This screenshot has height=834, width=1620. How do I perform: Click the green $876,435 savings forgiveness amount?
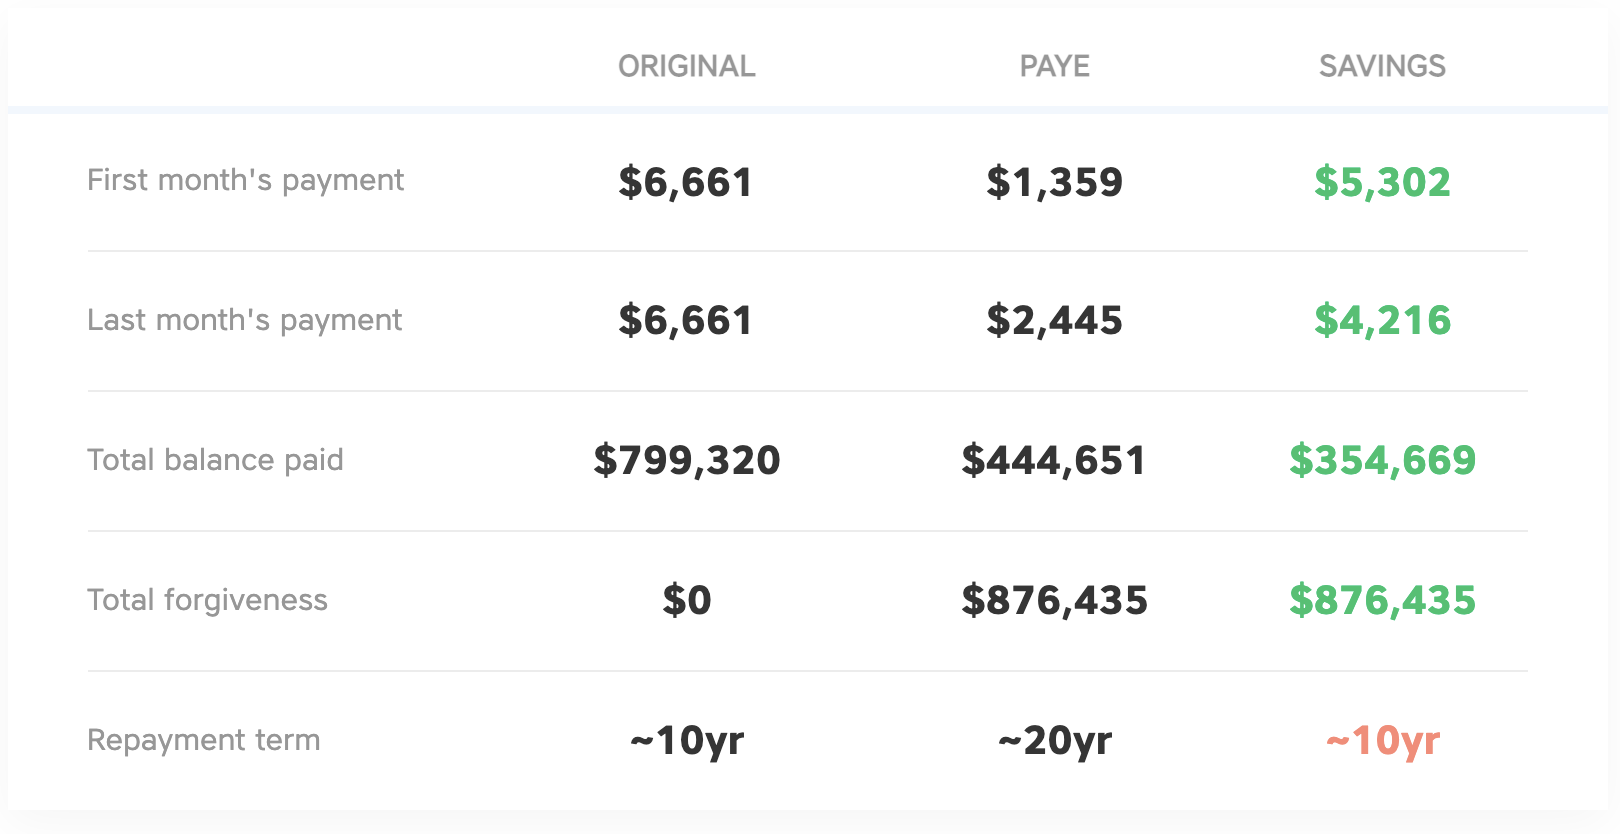(1382, 600)
